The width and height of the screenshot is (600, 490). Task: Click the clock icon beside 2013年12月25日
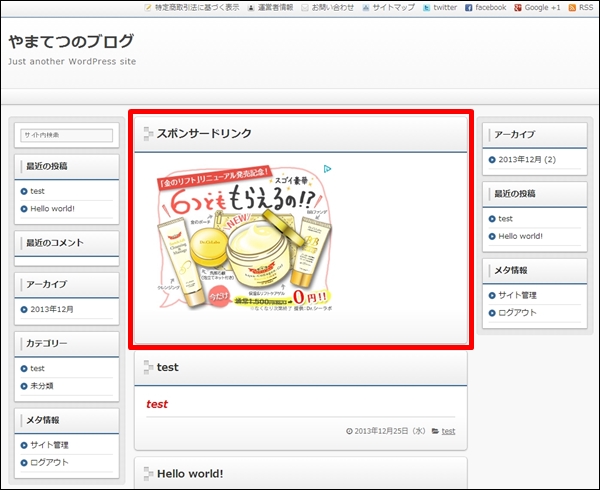(349, 431)
